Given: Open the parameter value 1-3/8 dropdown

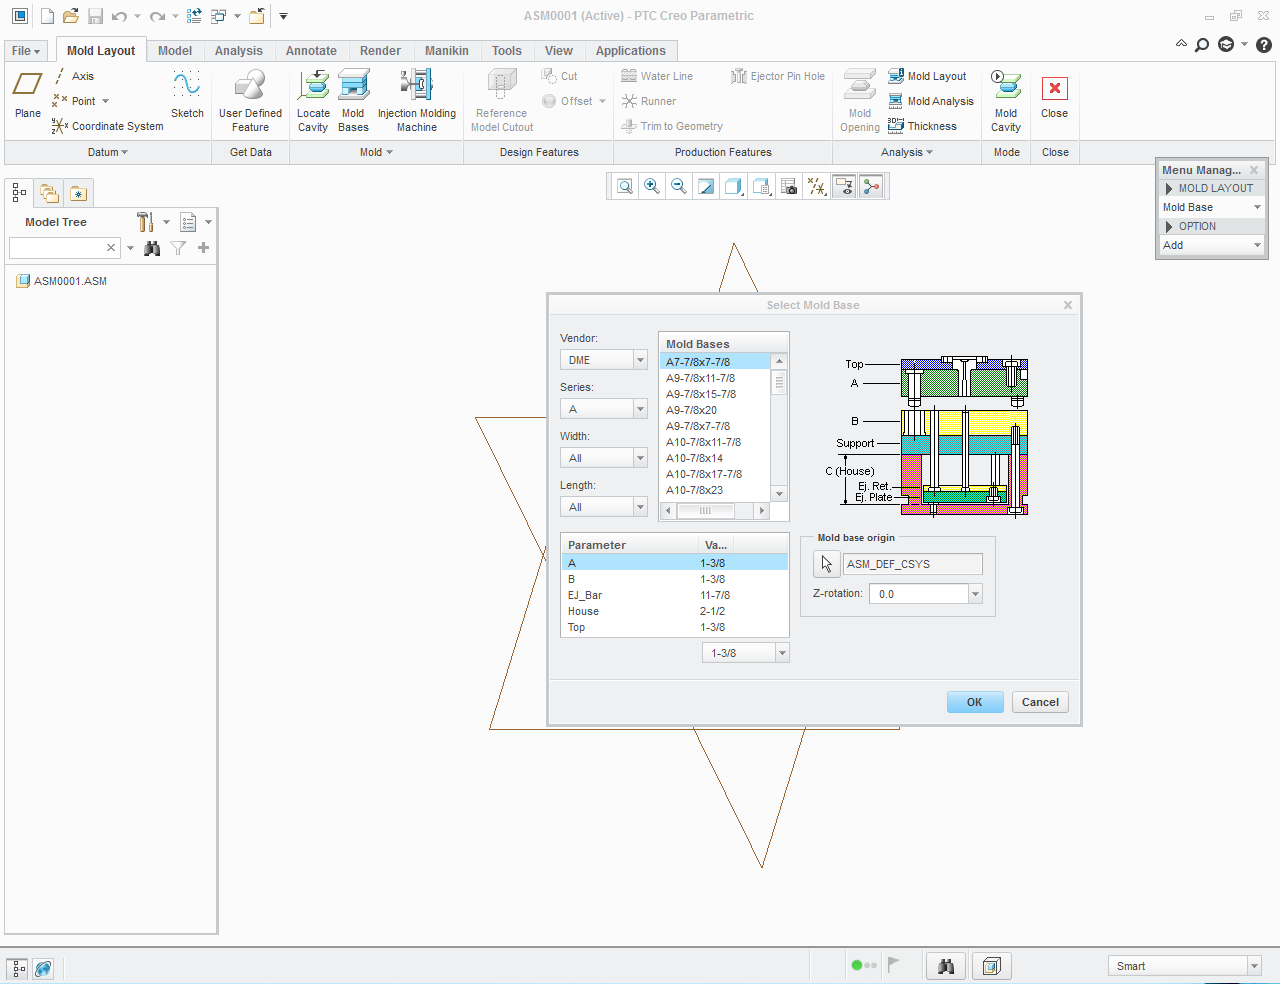Looking at the screenshot, I should [x=746, y=653].
